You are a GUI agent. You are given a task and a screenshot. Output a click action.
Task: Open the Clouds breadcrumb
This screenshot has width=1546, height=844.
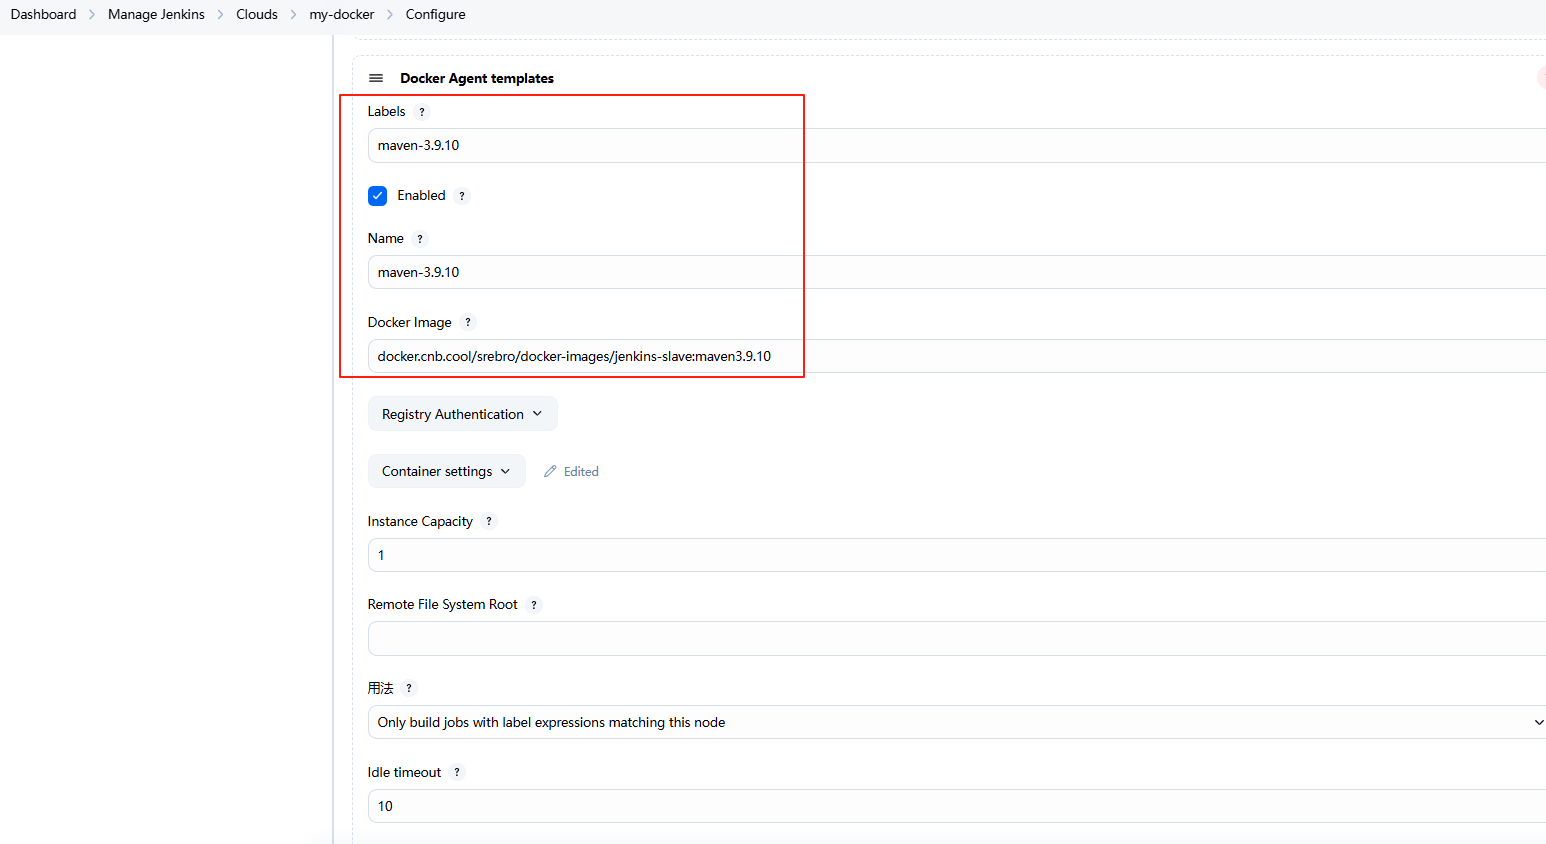tap(257, 14)
